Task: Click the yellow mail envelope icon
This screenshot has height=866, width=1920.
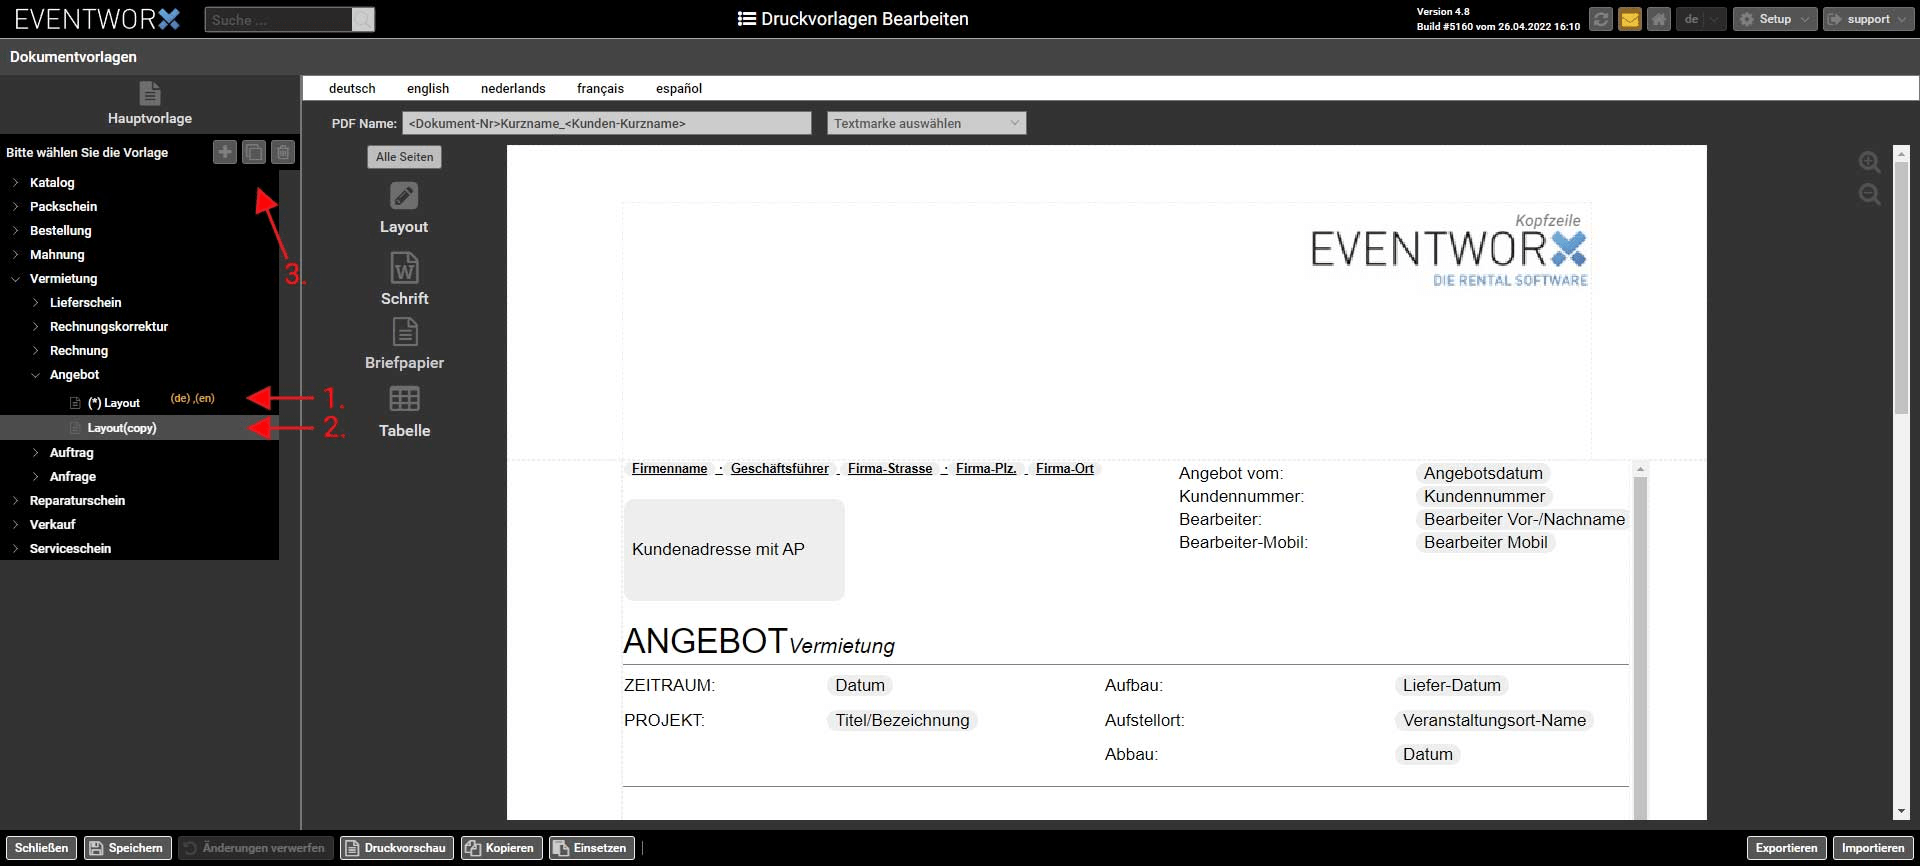Action: pyautogui.click(x=1630, y=19)
